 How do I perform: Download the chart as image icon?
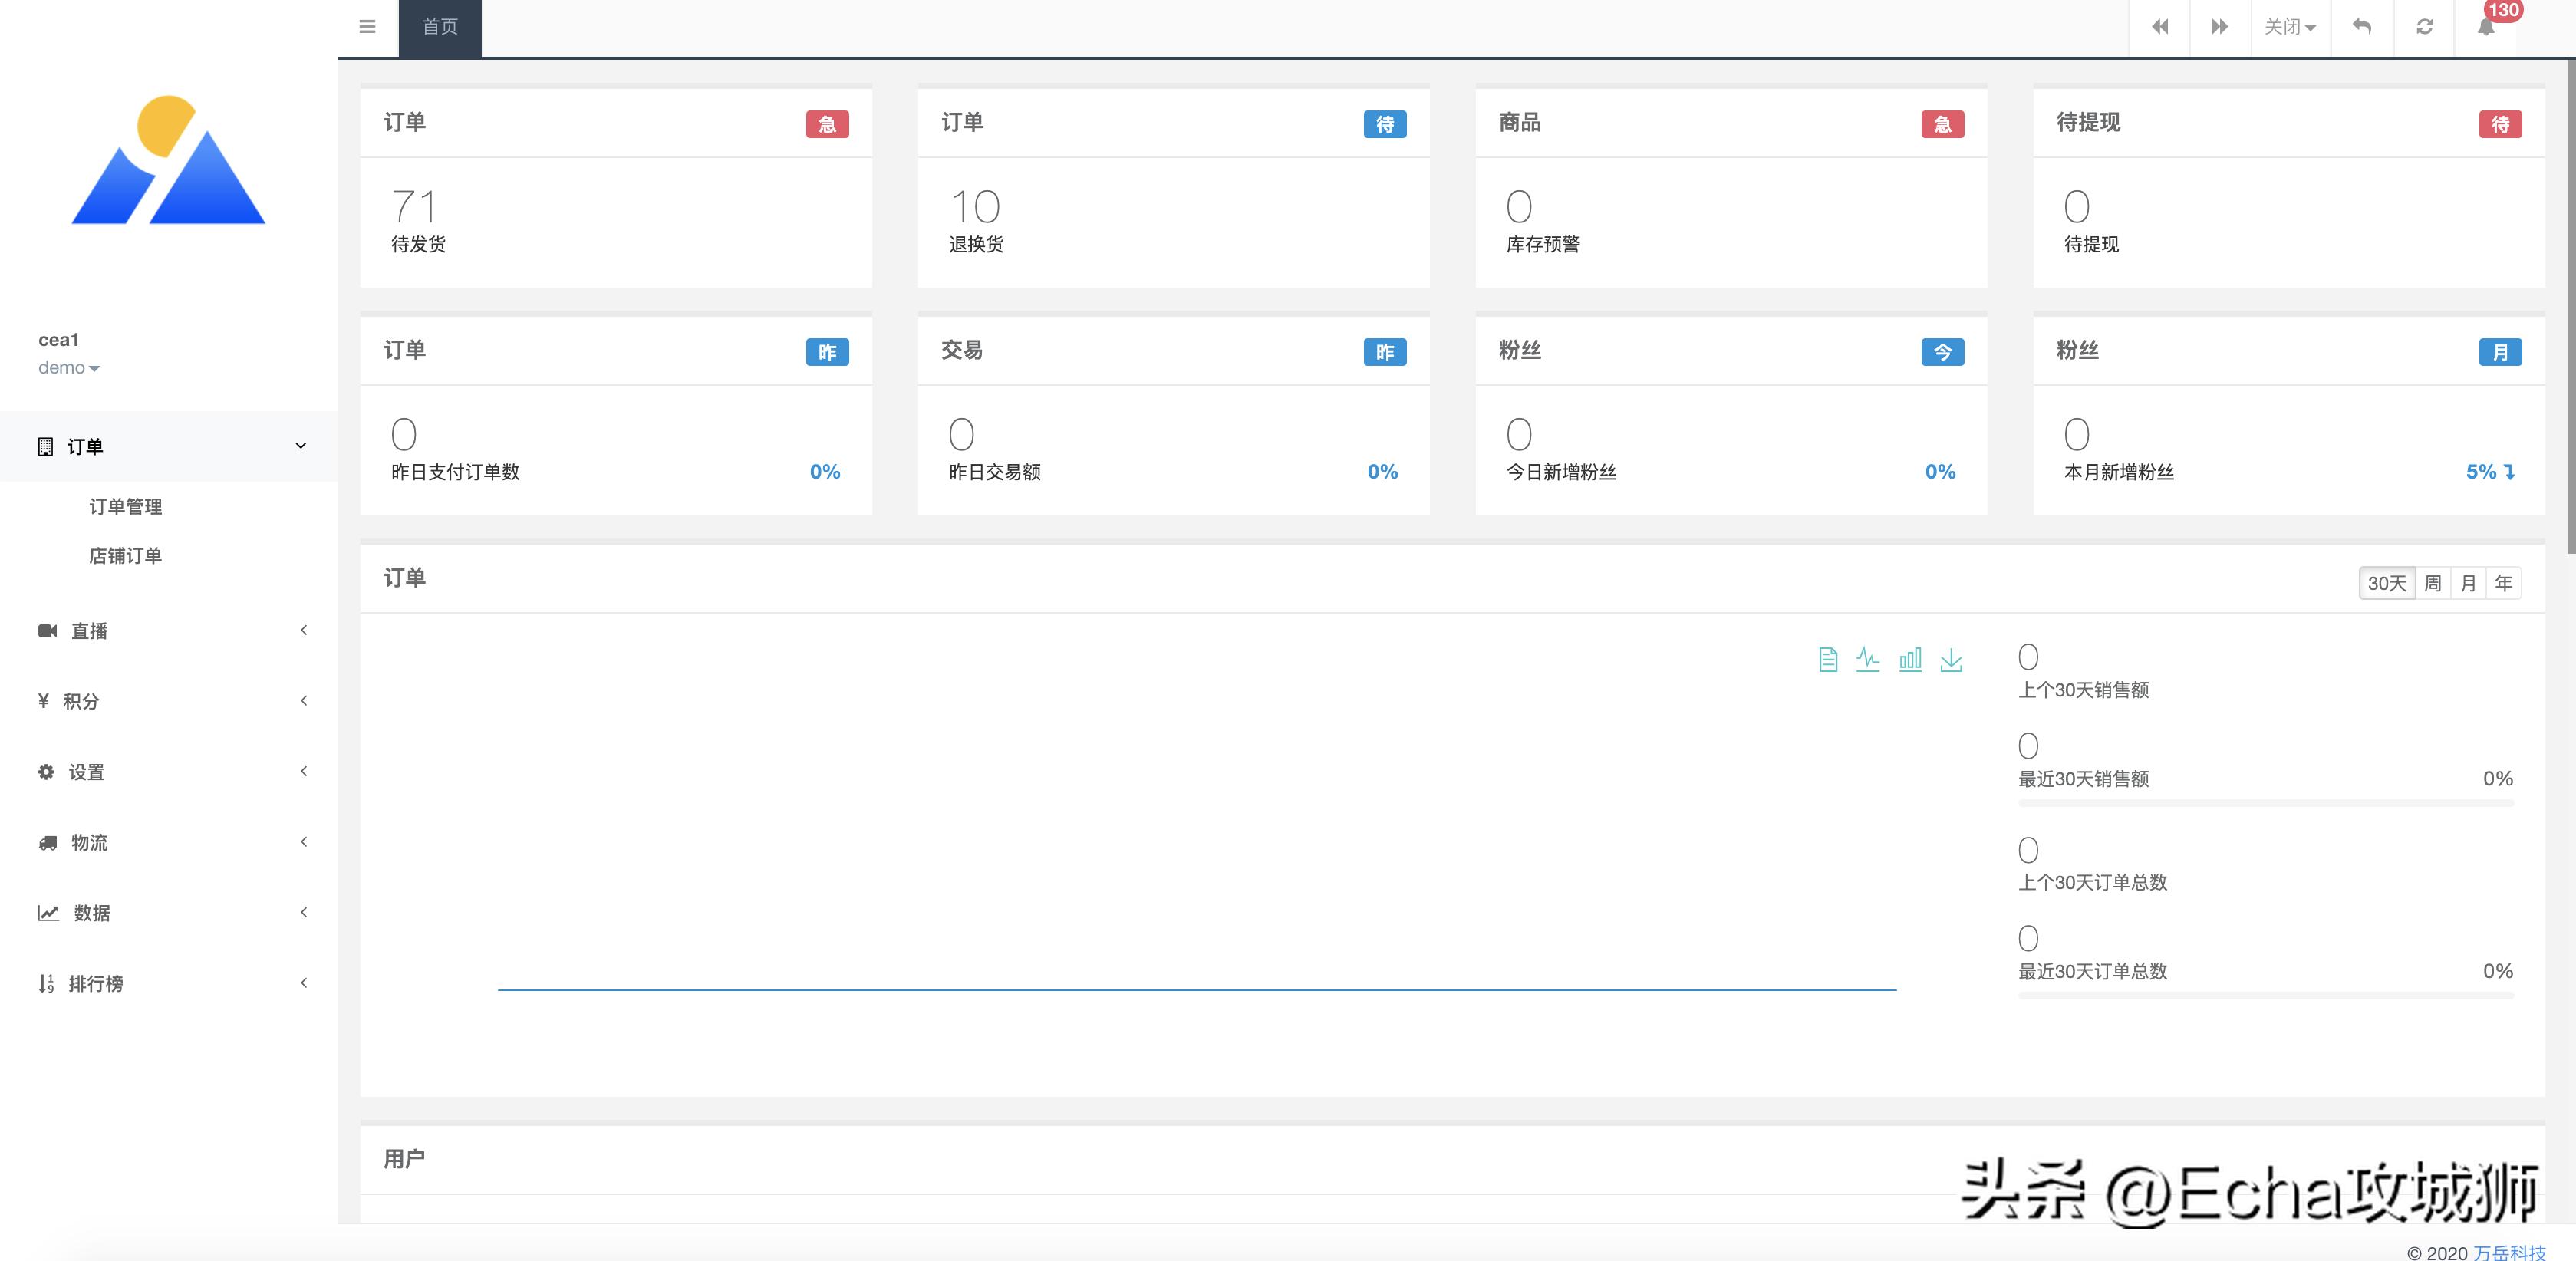1951,659
